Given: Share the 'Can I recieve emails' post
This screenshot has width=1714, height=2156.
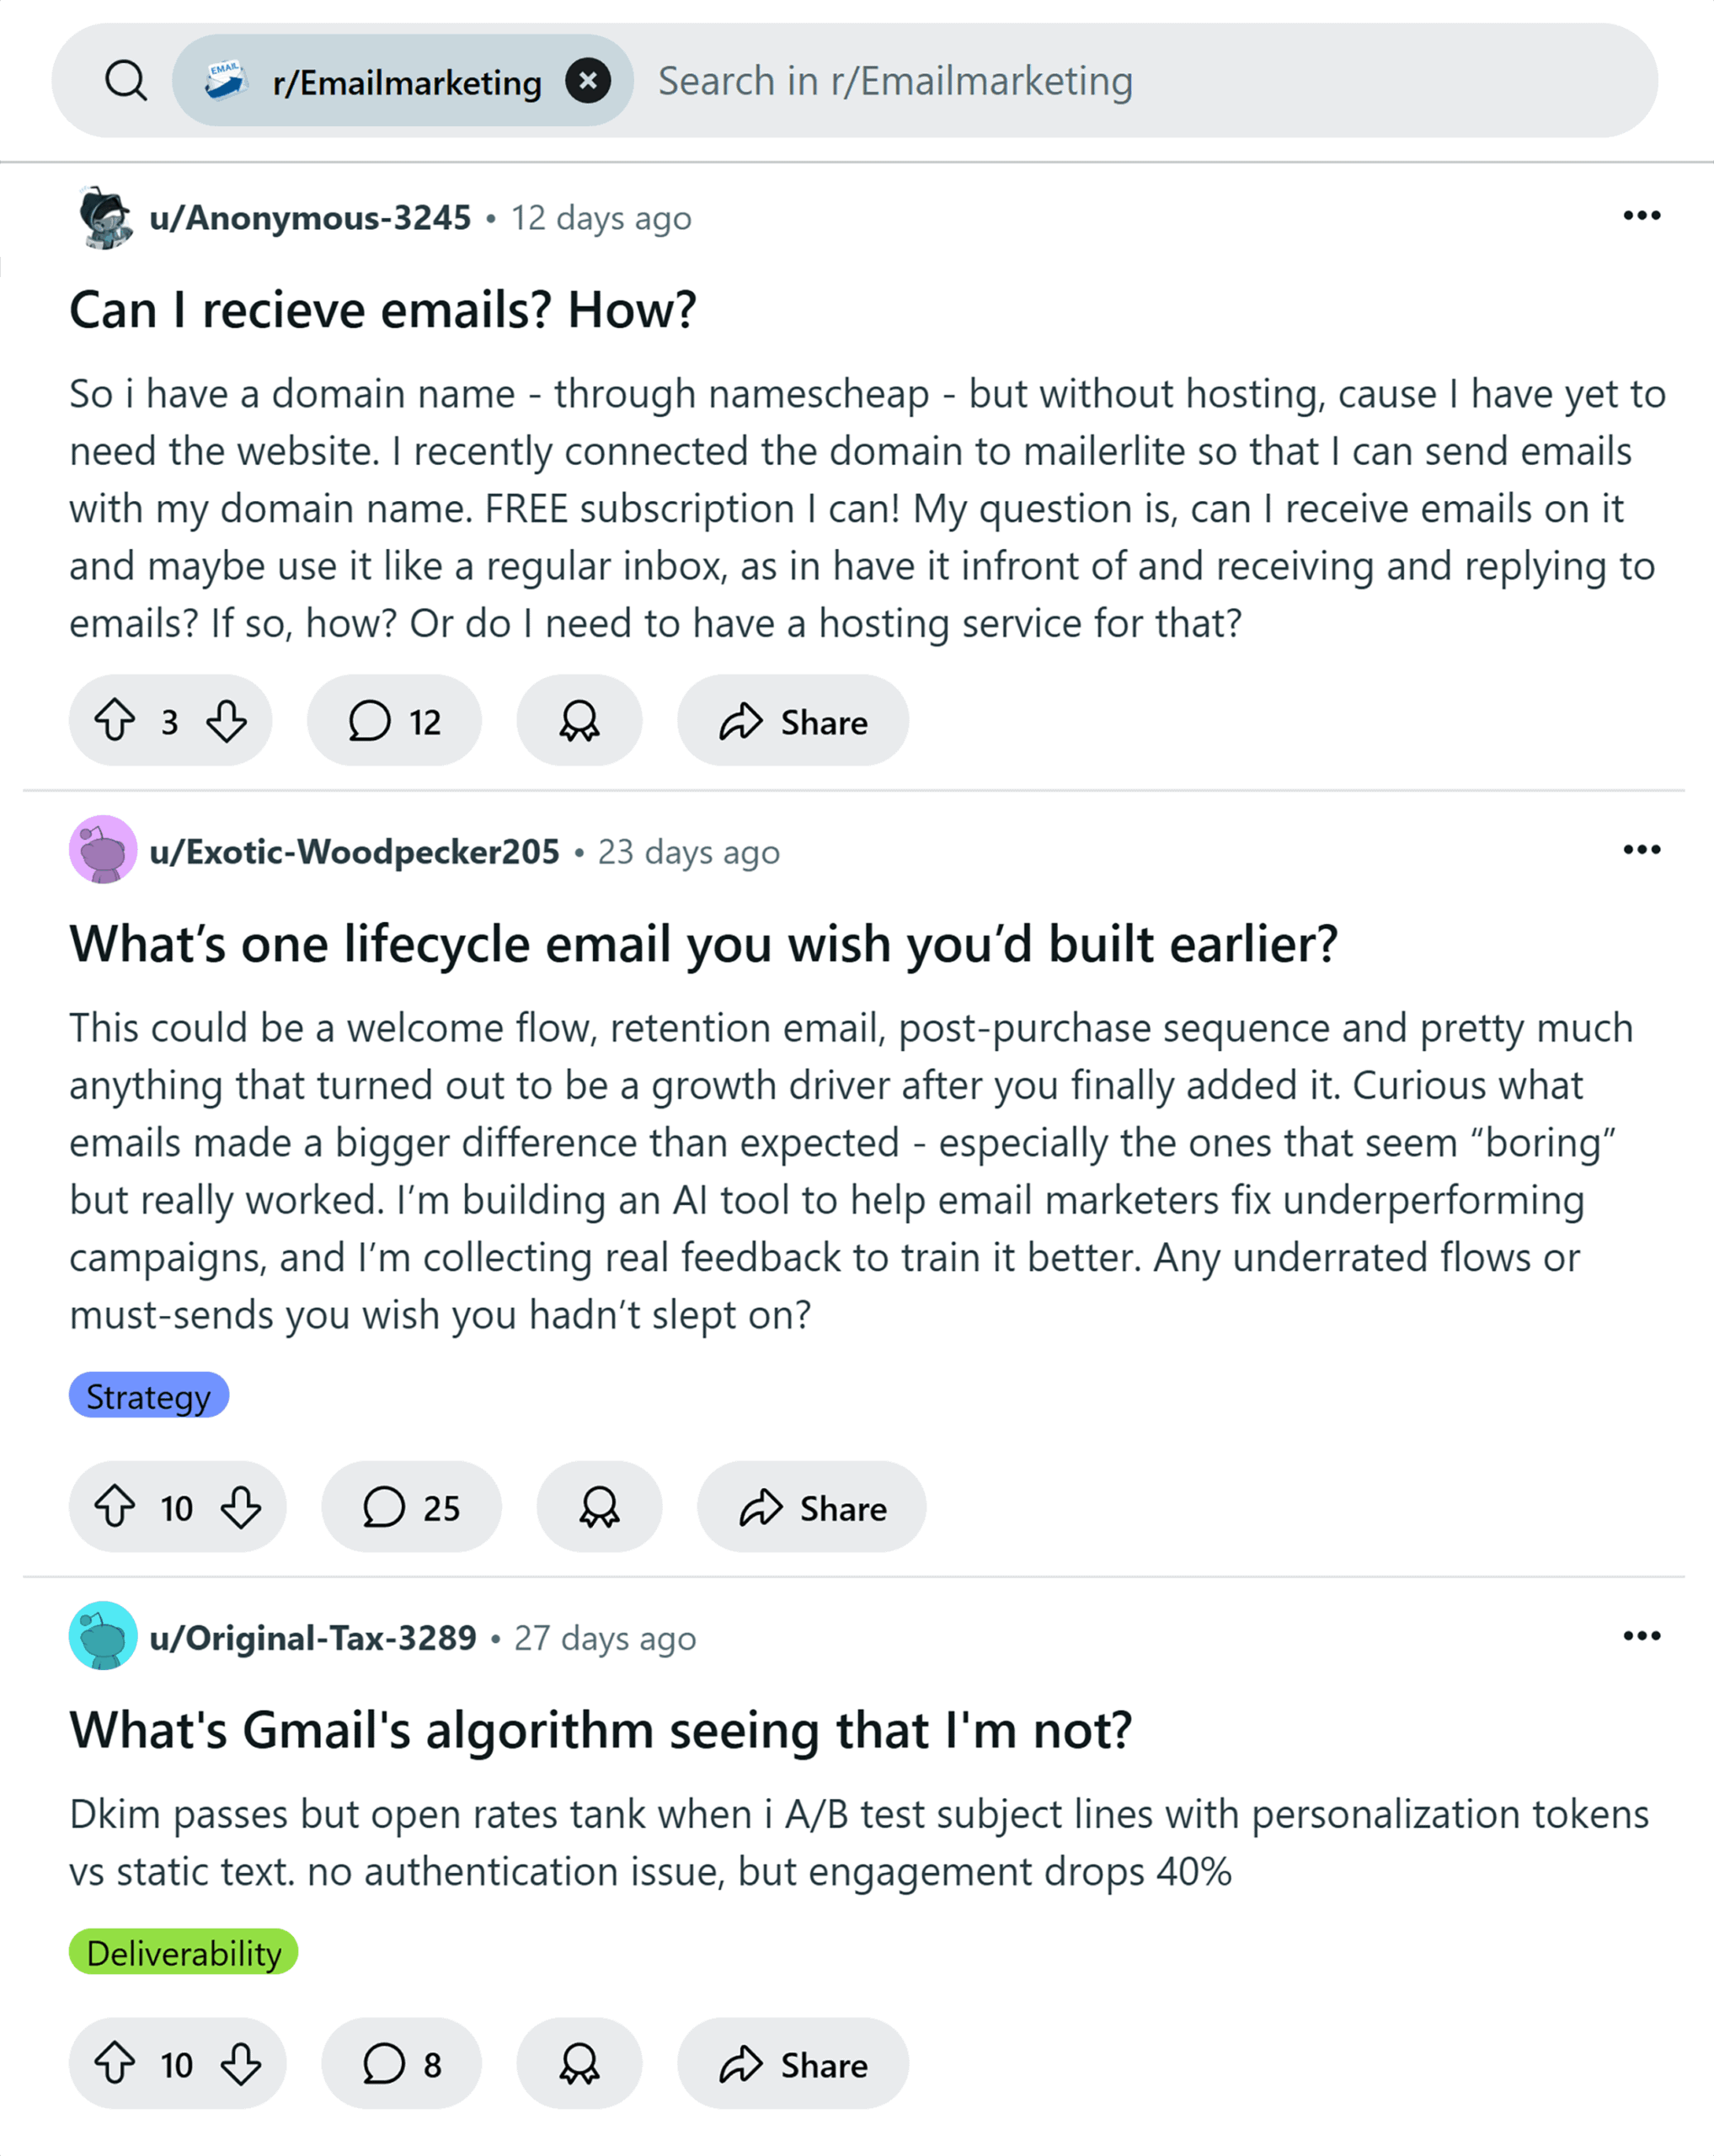Looking at the screenshot, I should click(x=793, y=721).
